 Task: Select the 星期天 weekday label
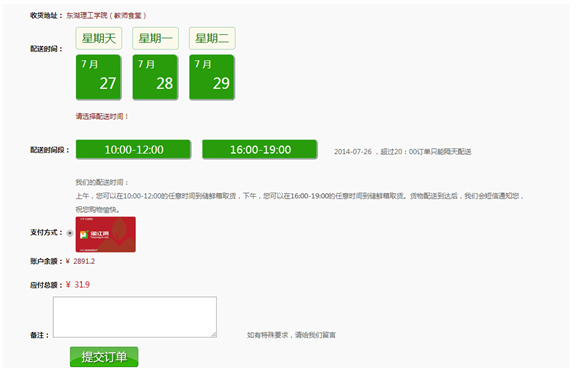(x=99, y=38)
